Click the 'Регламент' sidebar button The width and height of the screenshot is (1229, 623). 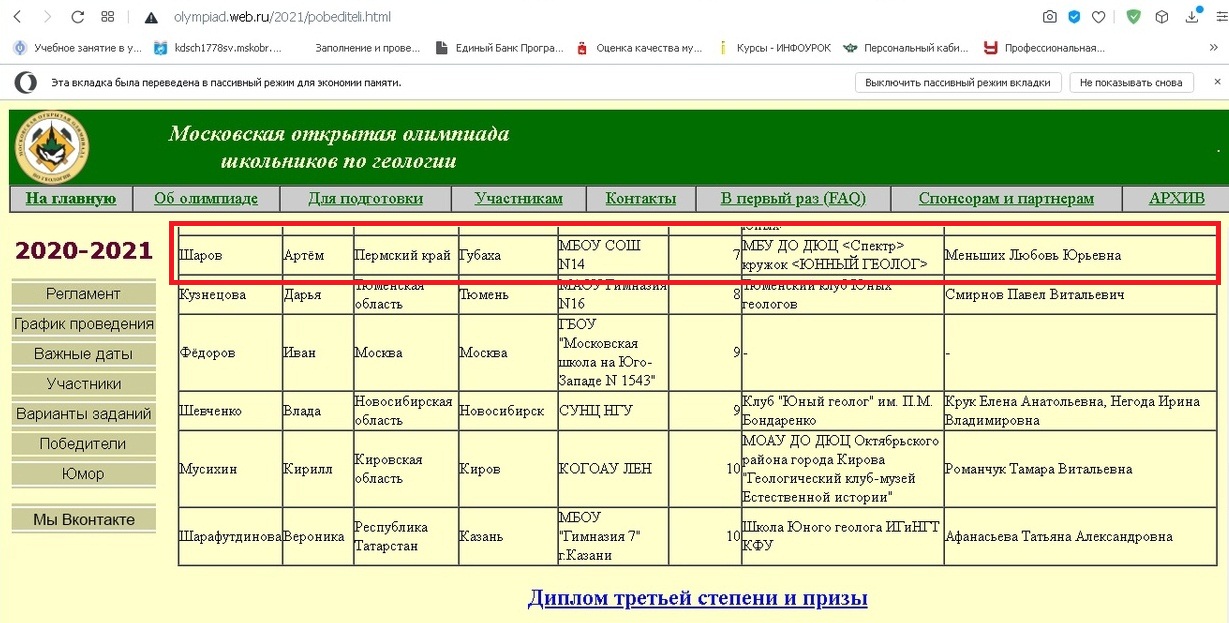click(x=83, y=294)
